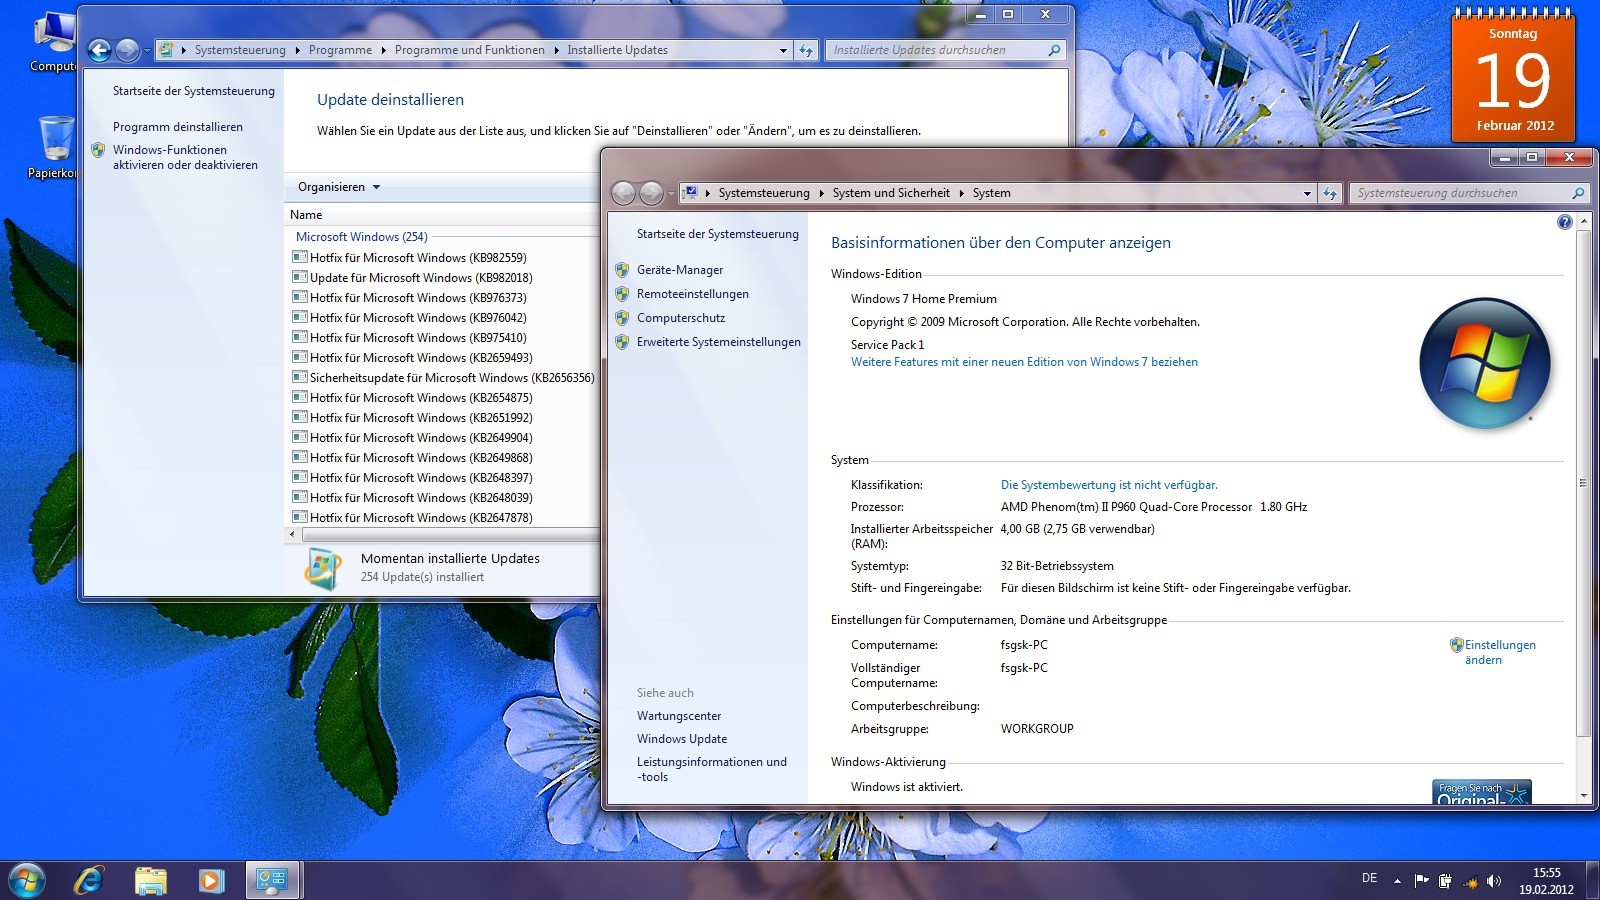Show hidden tray icons arrow

point(1397,881)
